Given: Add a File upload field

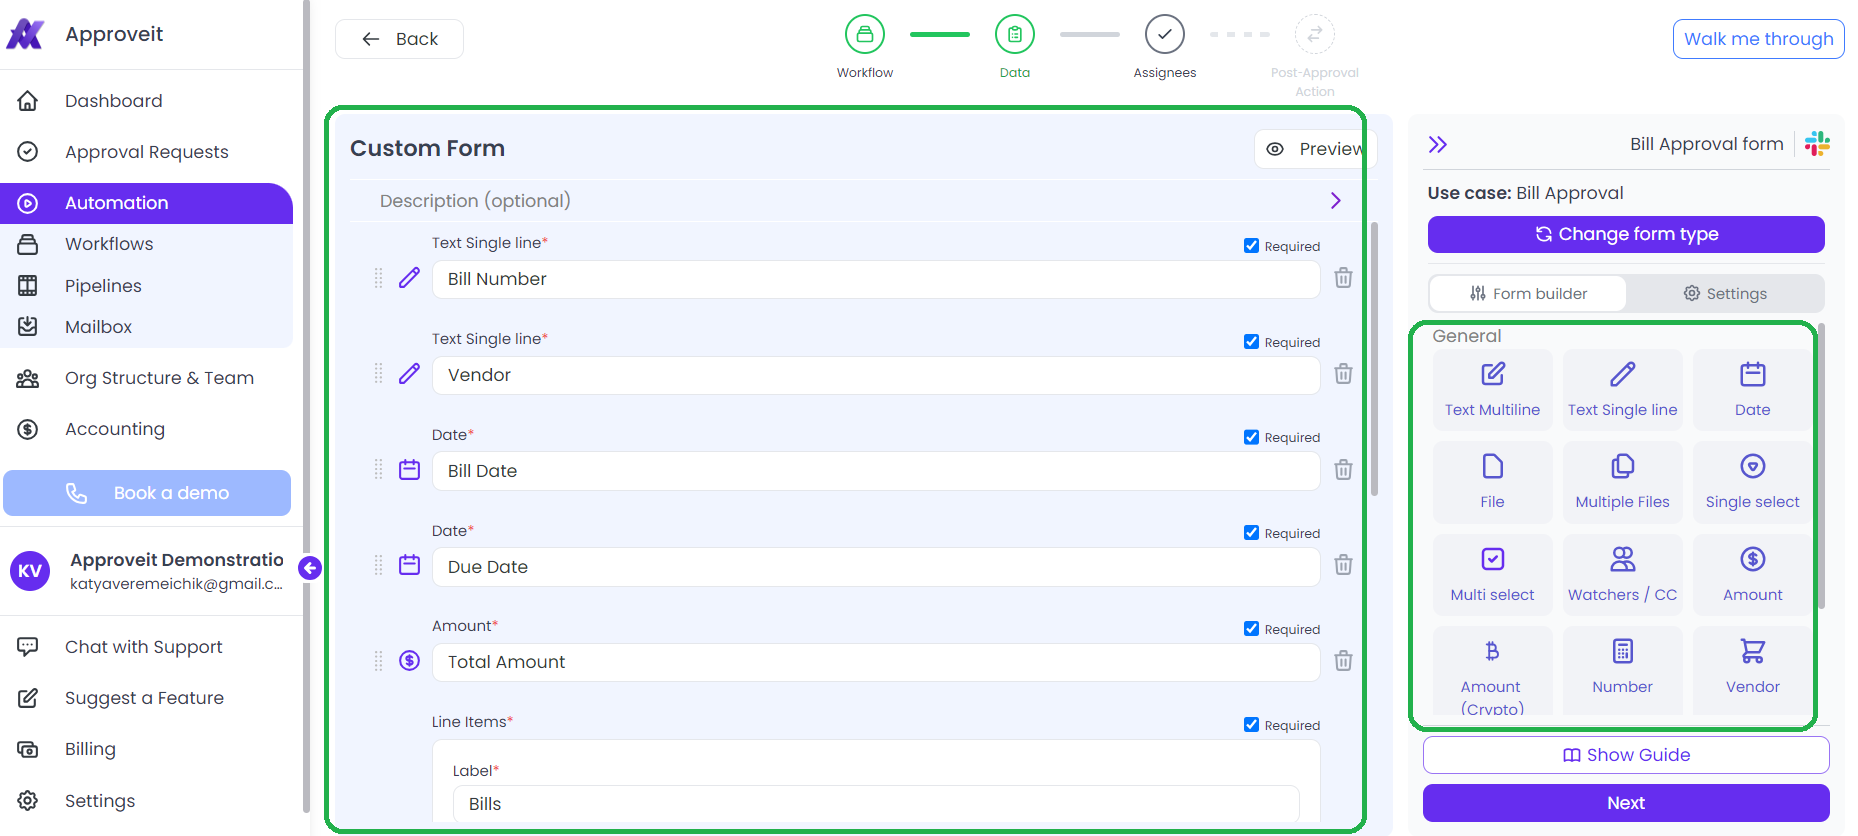Looking at the screenshot, I should pyautogui.click(x=1492, y=482).
